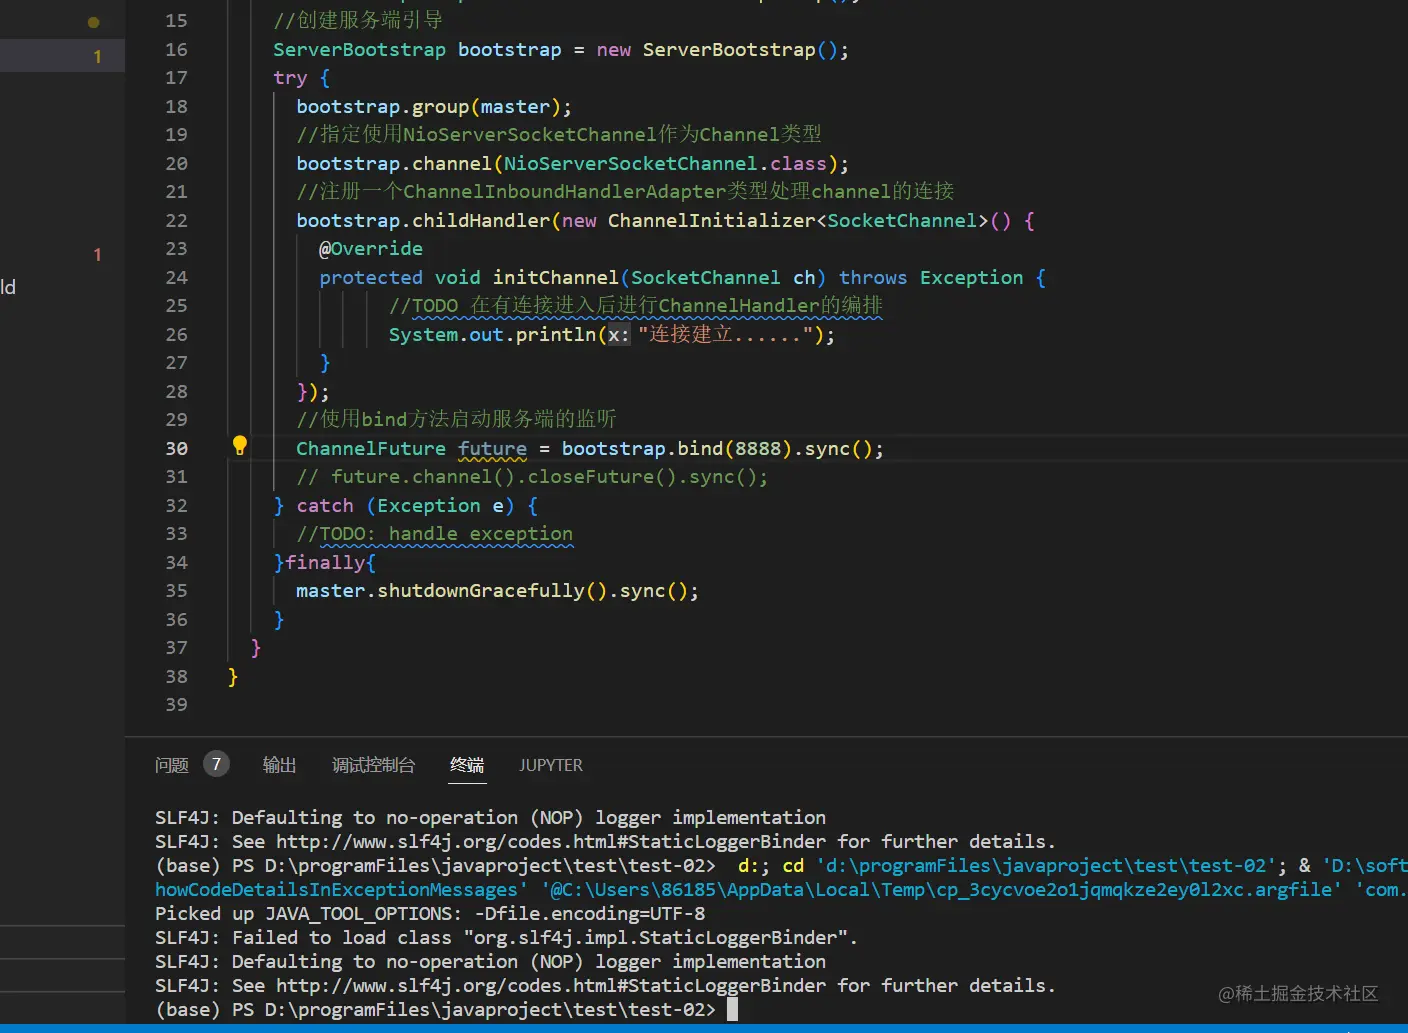Click the 'try' keyword

point(290,77)
